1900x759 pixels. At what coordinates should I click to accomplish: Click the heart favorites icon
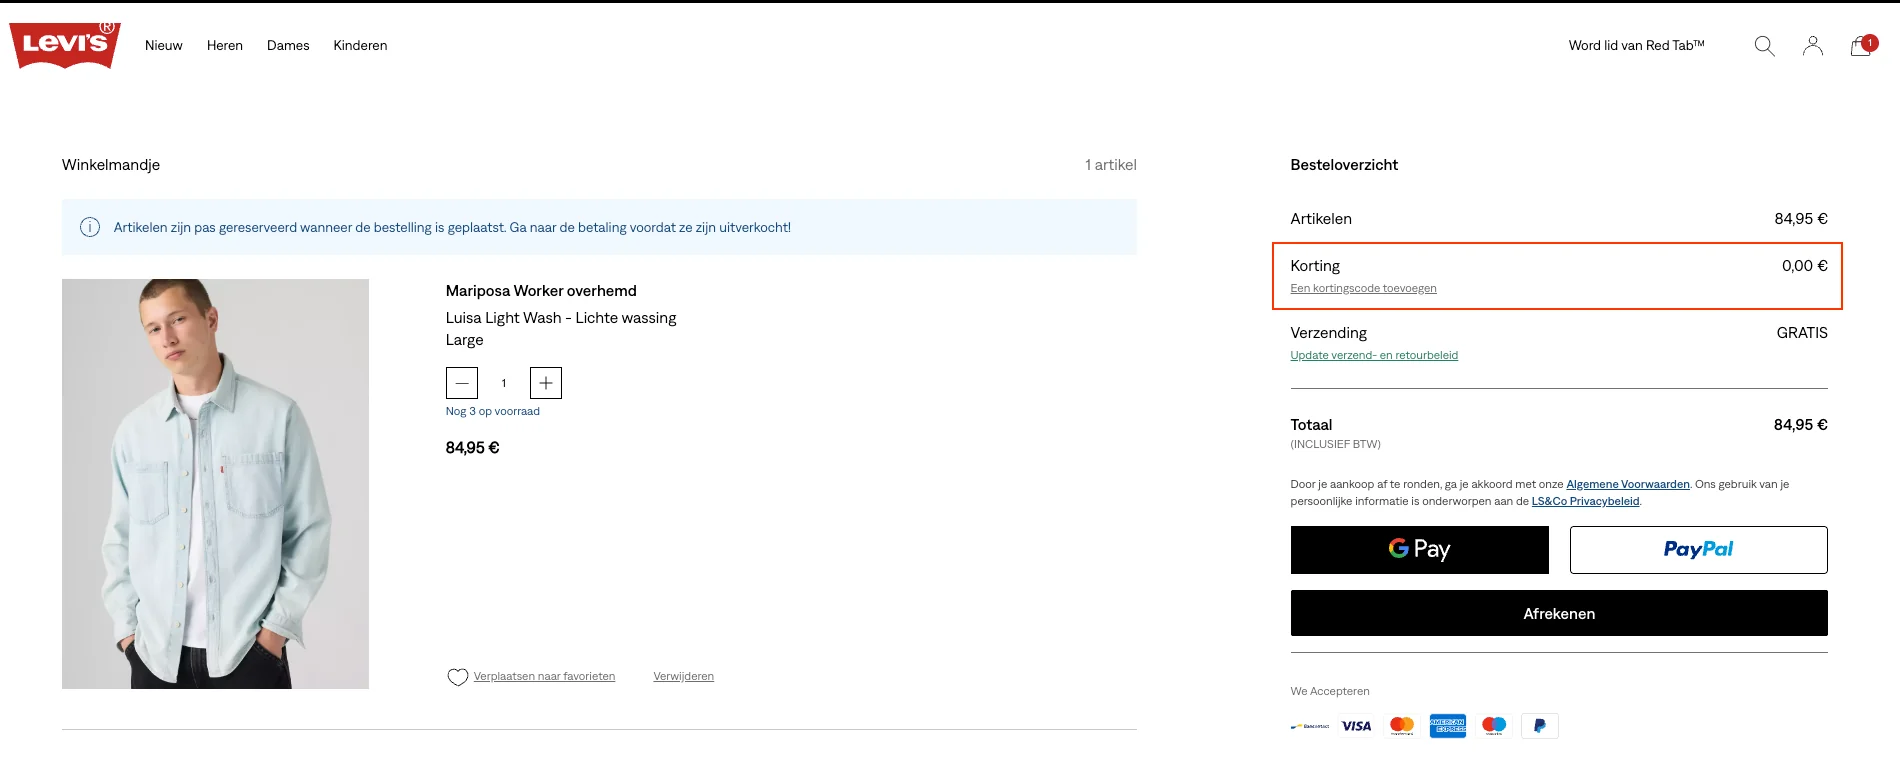[x=457, y=677]
